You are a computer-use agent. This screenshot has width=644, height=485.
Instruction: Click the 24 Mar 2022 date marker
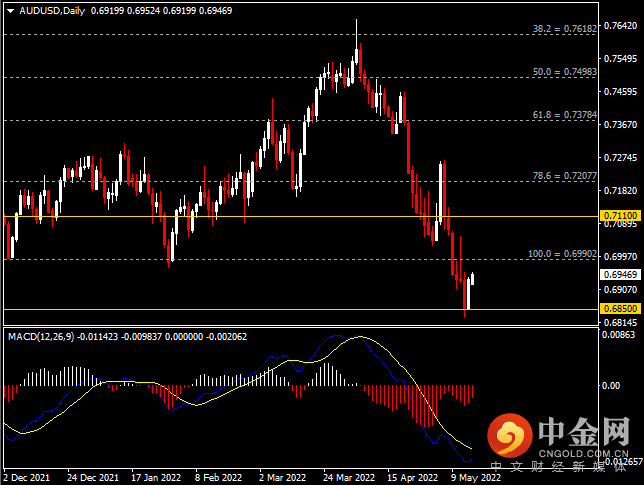348,477
